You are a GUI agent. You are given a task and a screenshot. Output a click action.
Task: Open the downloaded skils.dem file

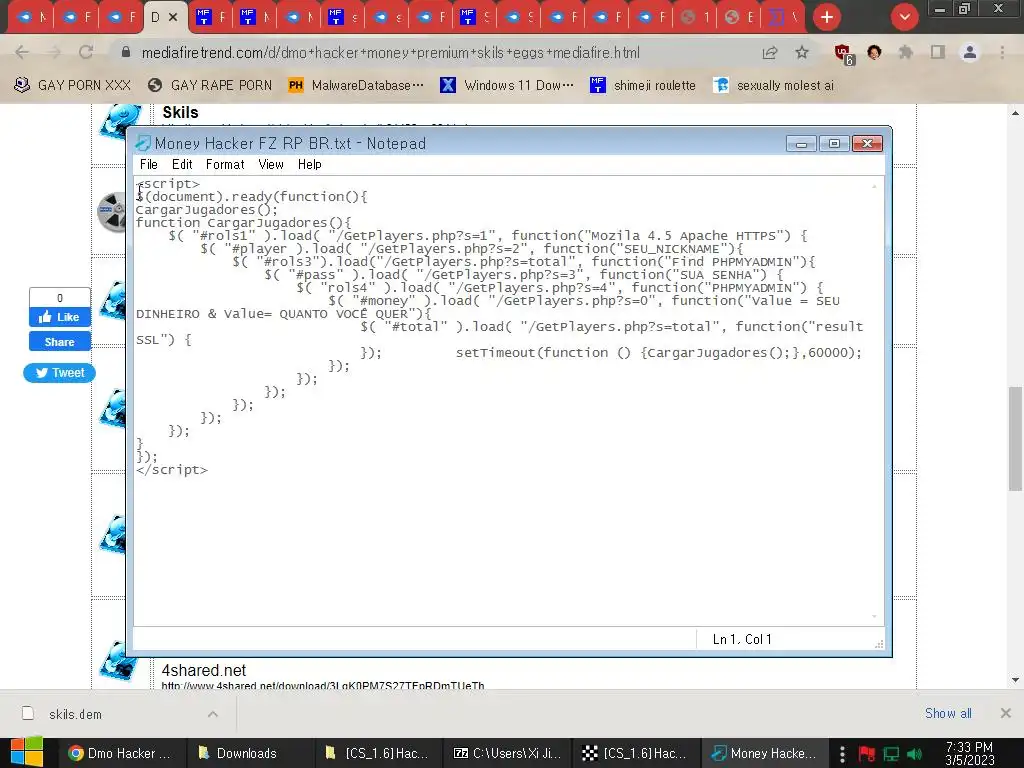point(75,714)
